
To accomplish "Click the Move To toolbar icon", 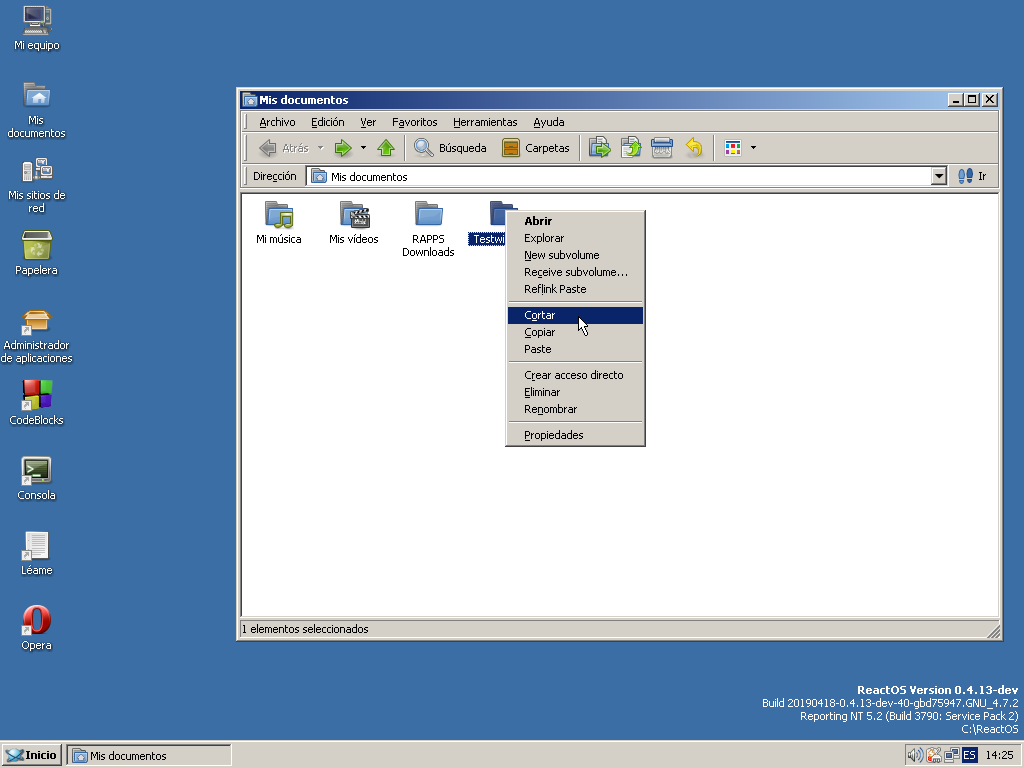I will click(600, 148).
